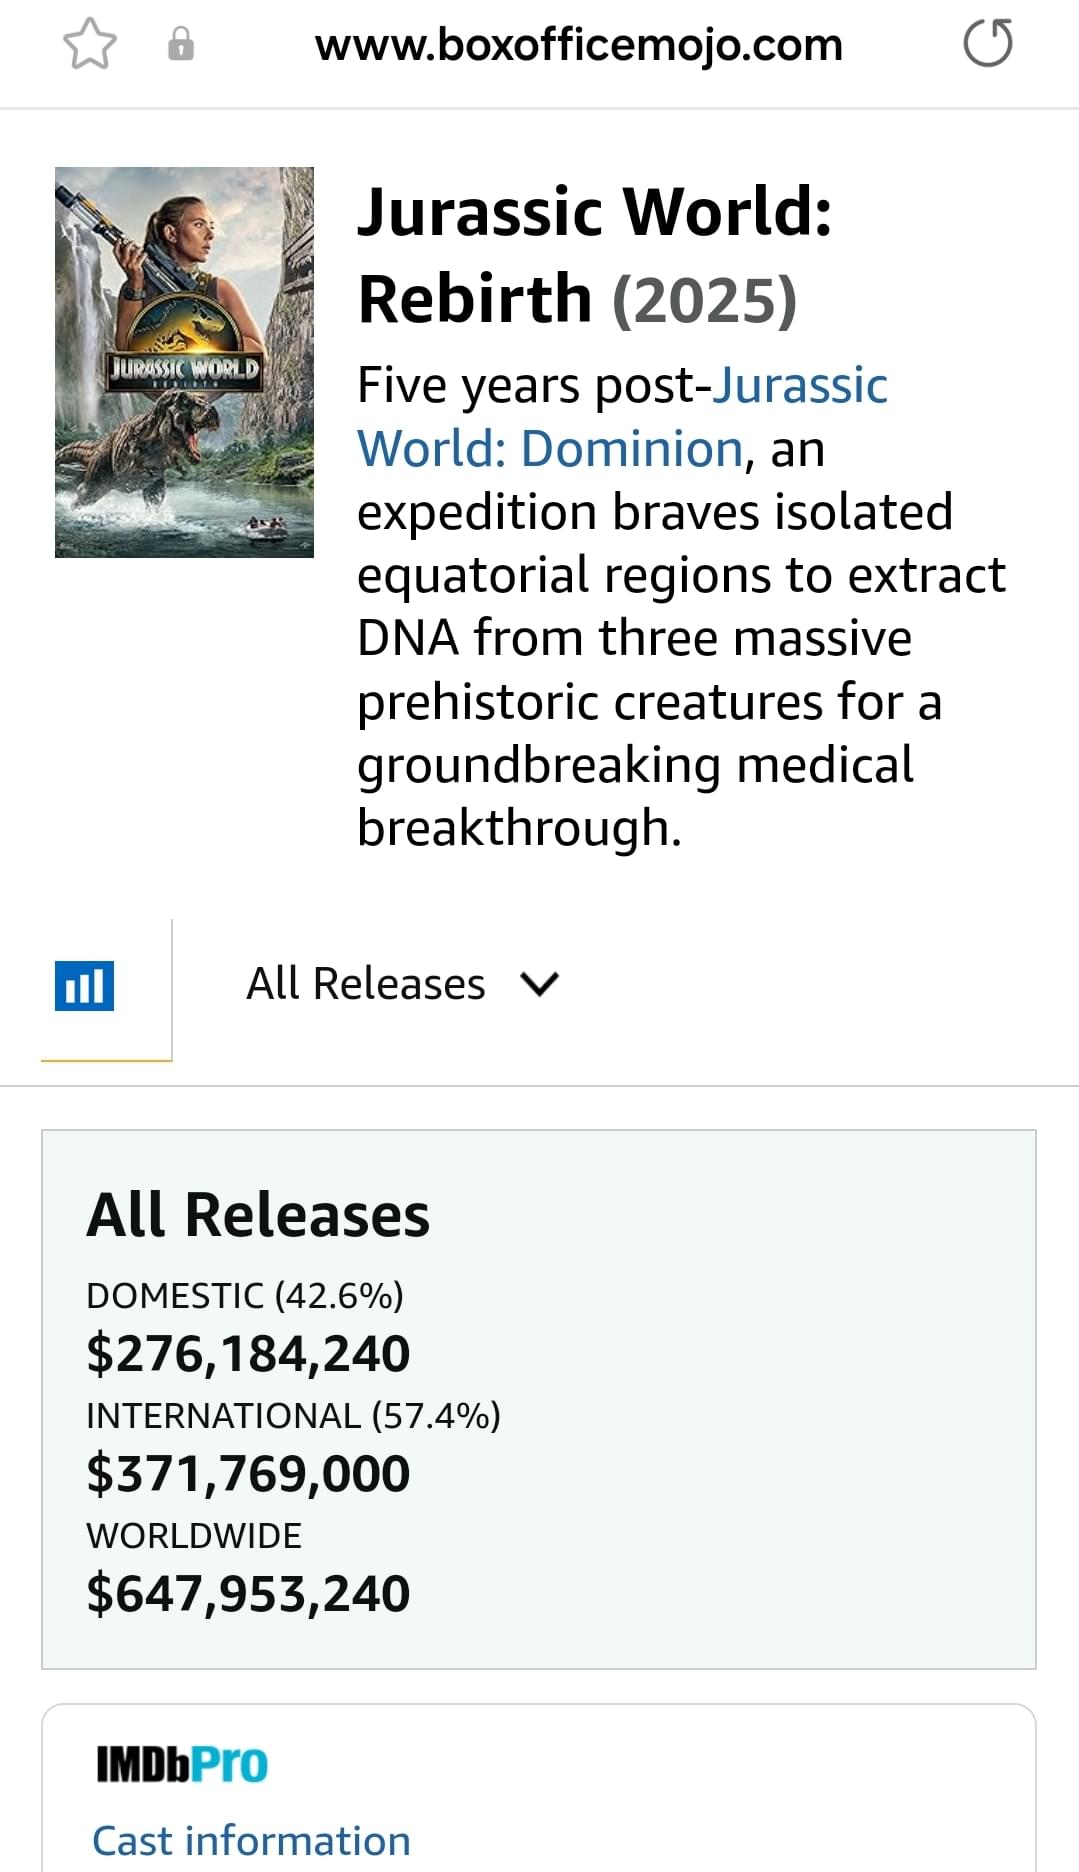Screen dimensions: 1079x1872
Task: Tap the domestic gross $276,184,240 figure
Action: 248,1354
